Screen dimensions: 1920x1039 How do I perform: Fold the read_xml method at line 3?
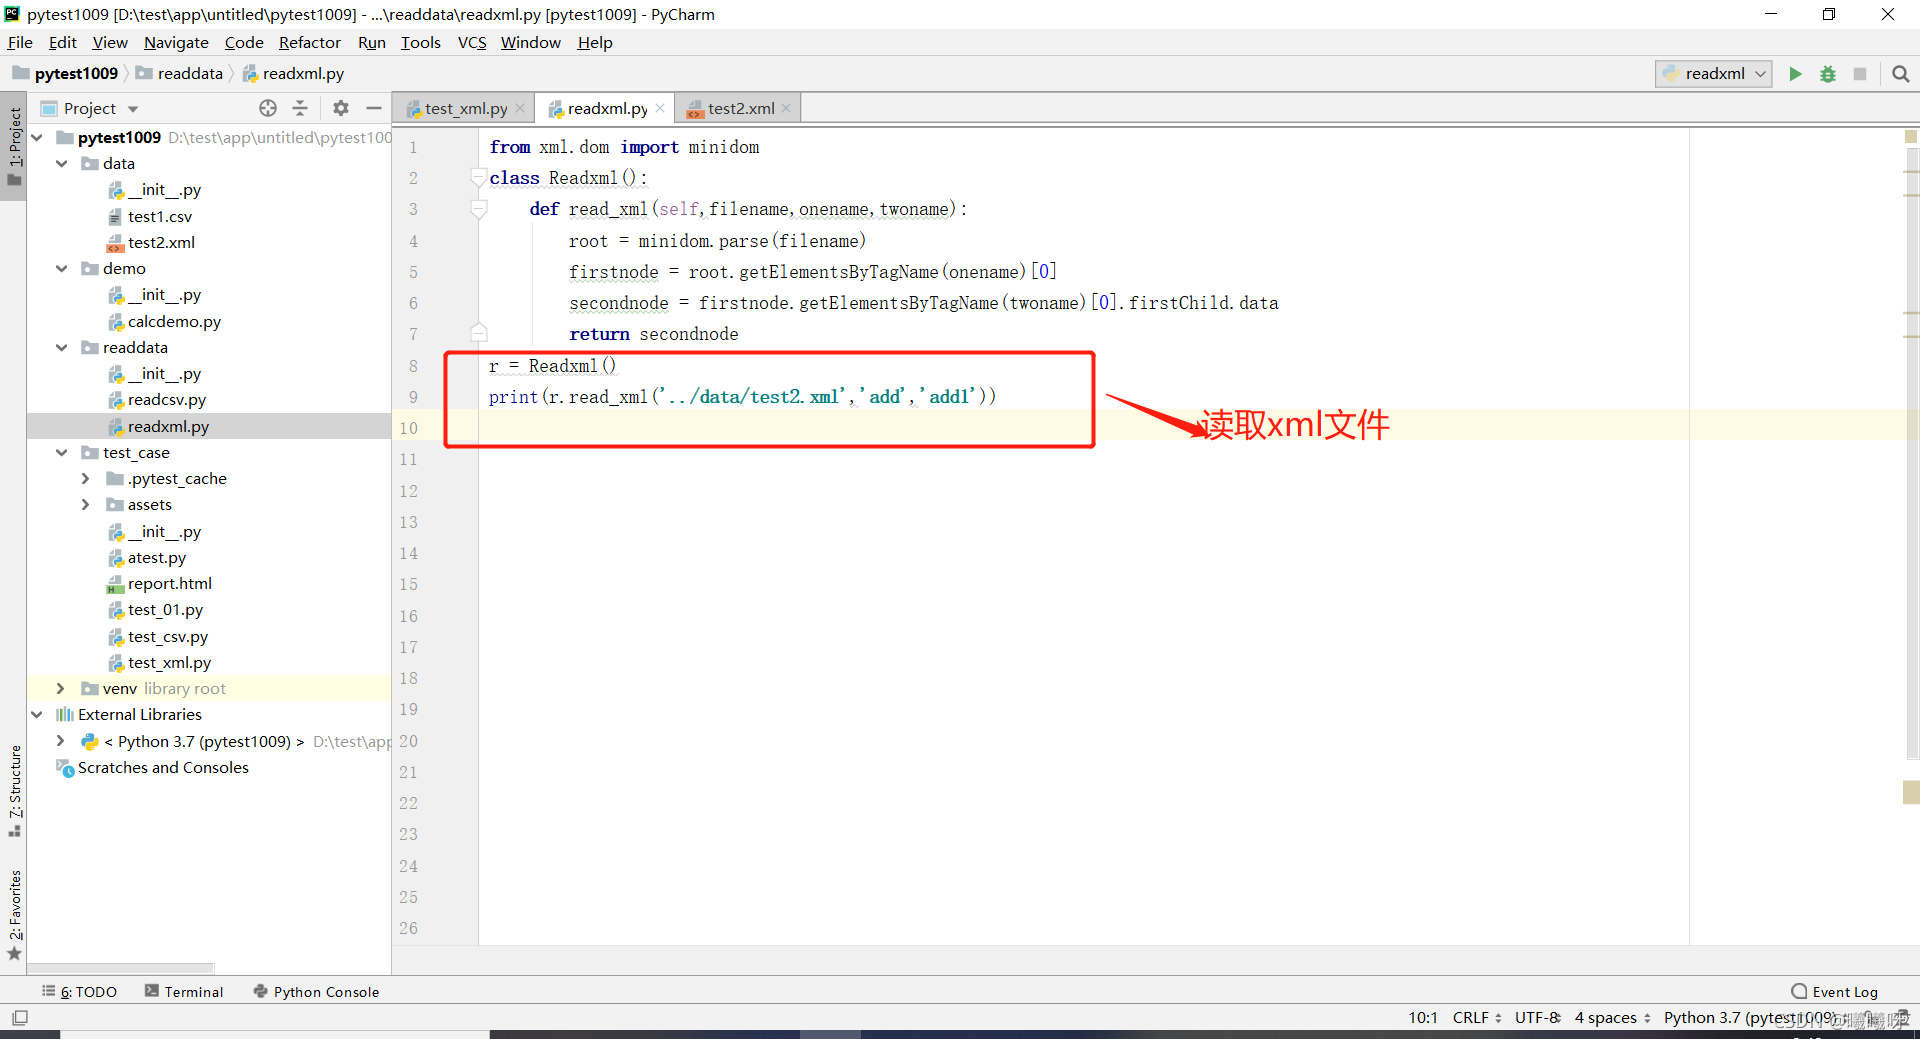[479, 208]
